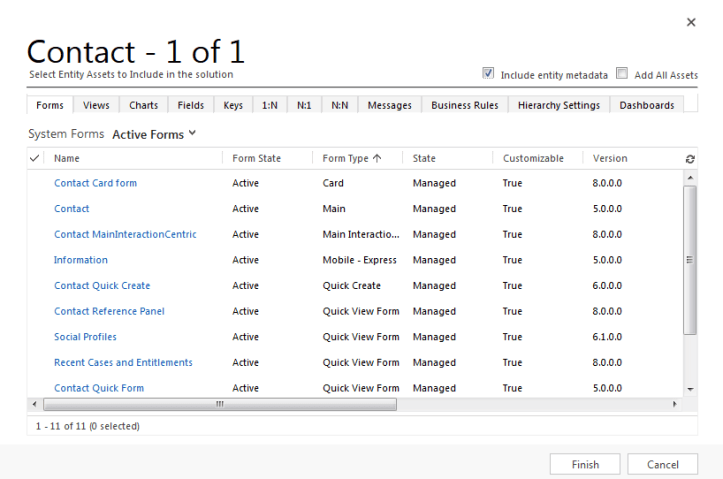This screenshot has width=723, height=479.
Task: Open the Contact Card form link
Action: (95, 183)
